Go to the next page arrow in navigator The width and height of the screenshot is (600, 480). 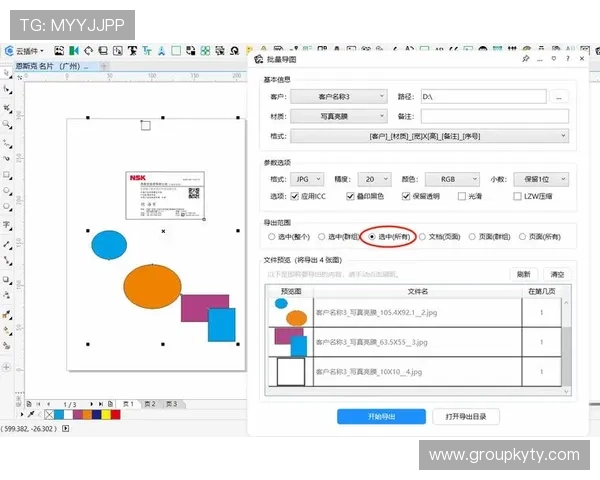[91, 404]
